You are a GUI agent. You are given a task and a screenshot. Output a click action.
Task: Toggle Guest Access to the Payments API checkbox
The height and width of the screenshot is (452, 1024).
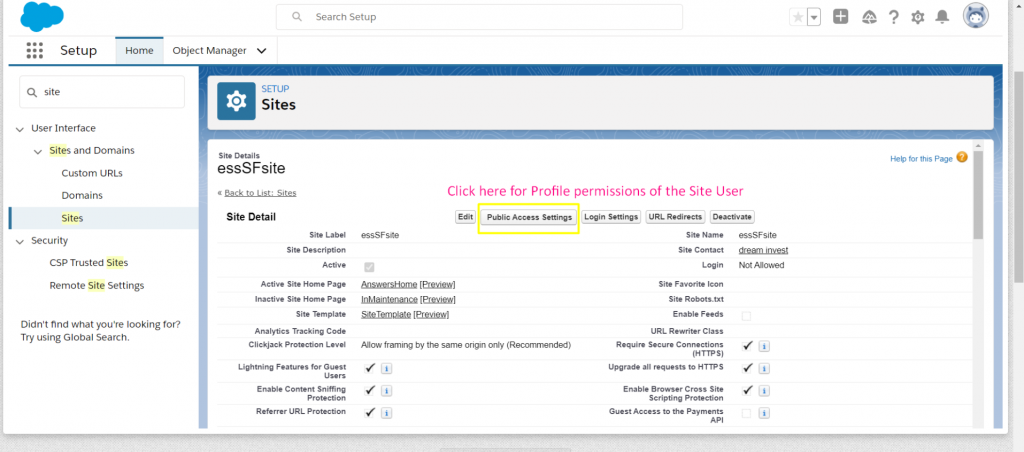746,412
